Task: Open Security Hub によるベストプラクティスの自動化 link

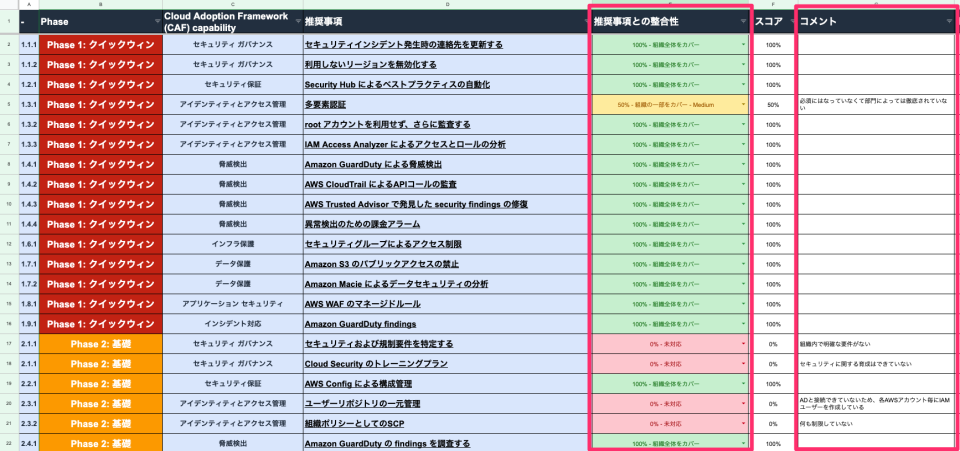Action: point(397,85)
